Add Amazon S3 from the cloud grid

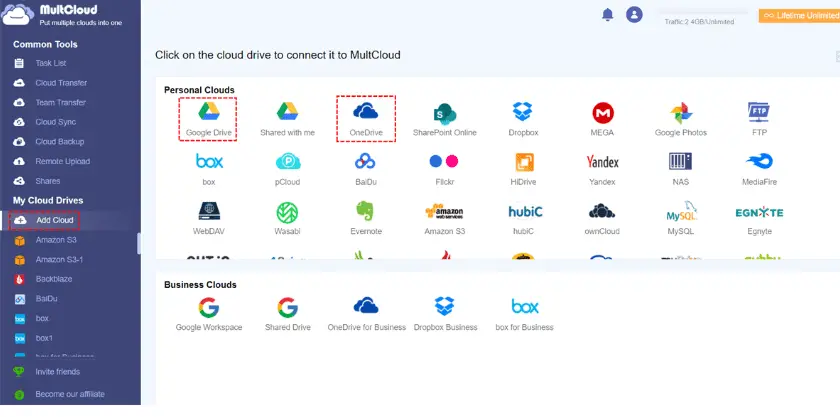coord(445,218)
